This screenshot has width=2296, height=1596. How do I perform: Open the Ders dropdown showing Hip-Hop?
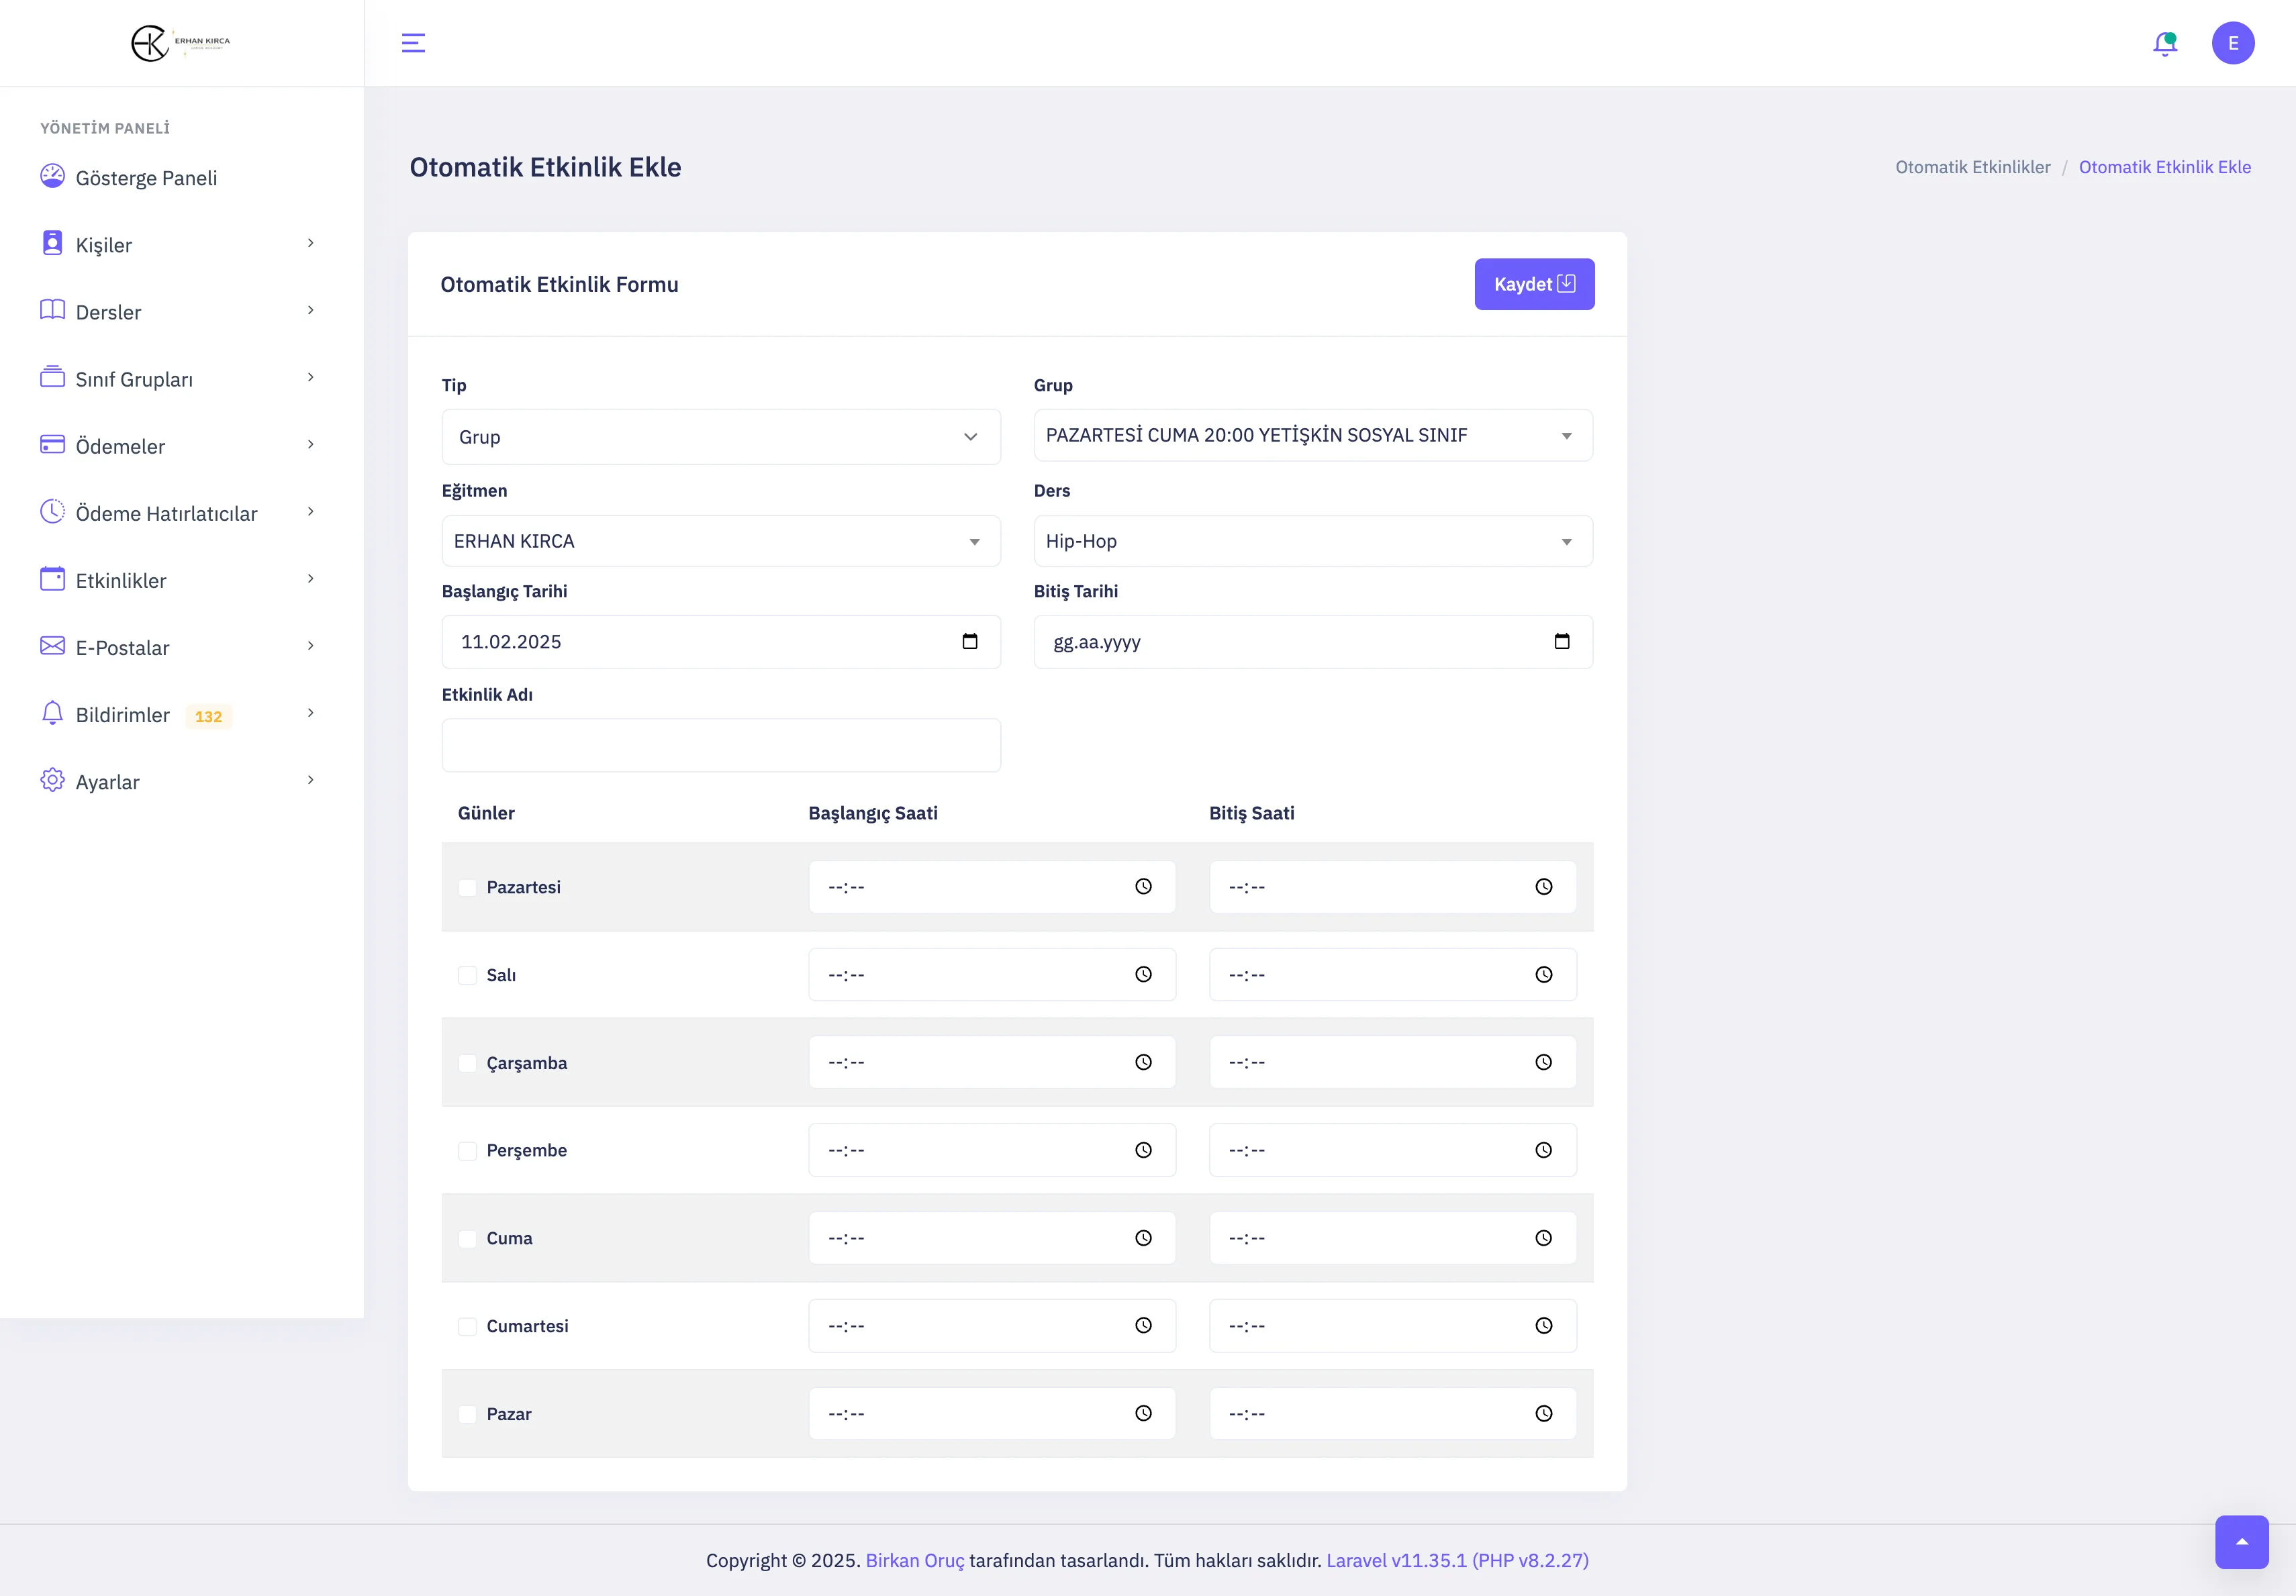tap(1312, 541)
